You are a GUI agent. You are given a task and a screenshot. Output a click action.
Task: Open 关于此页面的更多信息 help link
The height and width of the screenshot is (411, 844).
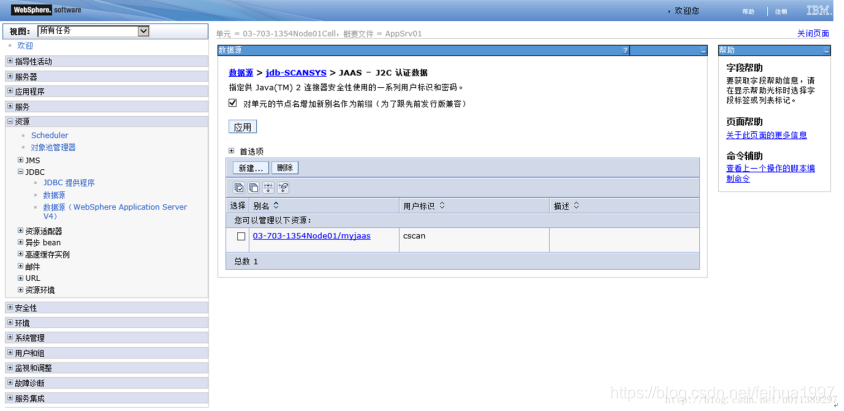pos(766,135)
